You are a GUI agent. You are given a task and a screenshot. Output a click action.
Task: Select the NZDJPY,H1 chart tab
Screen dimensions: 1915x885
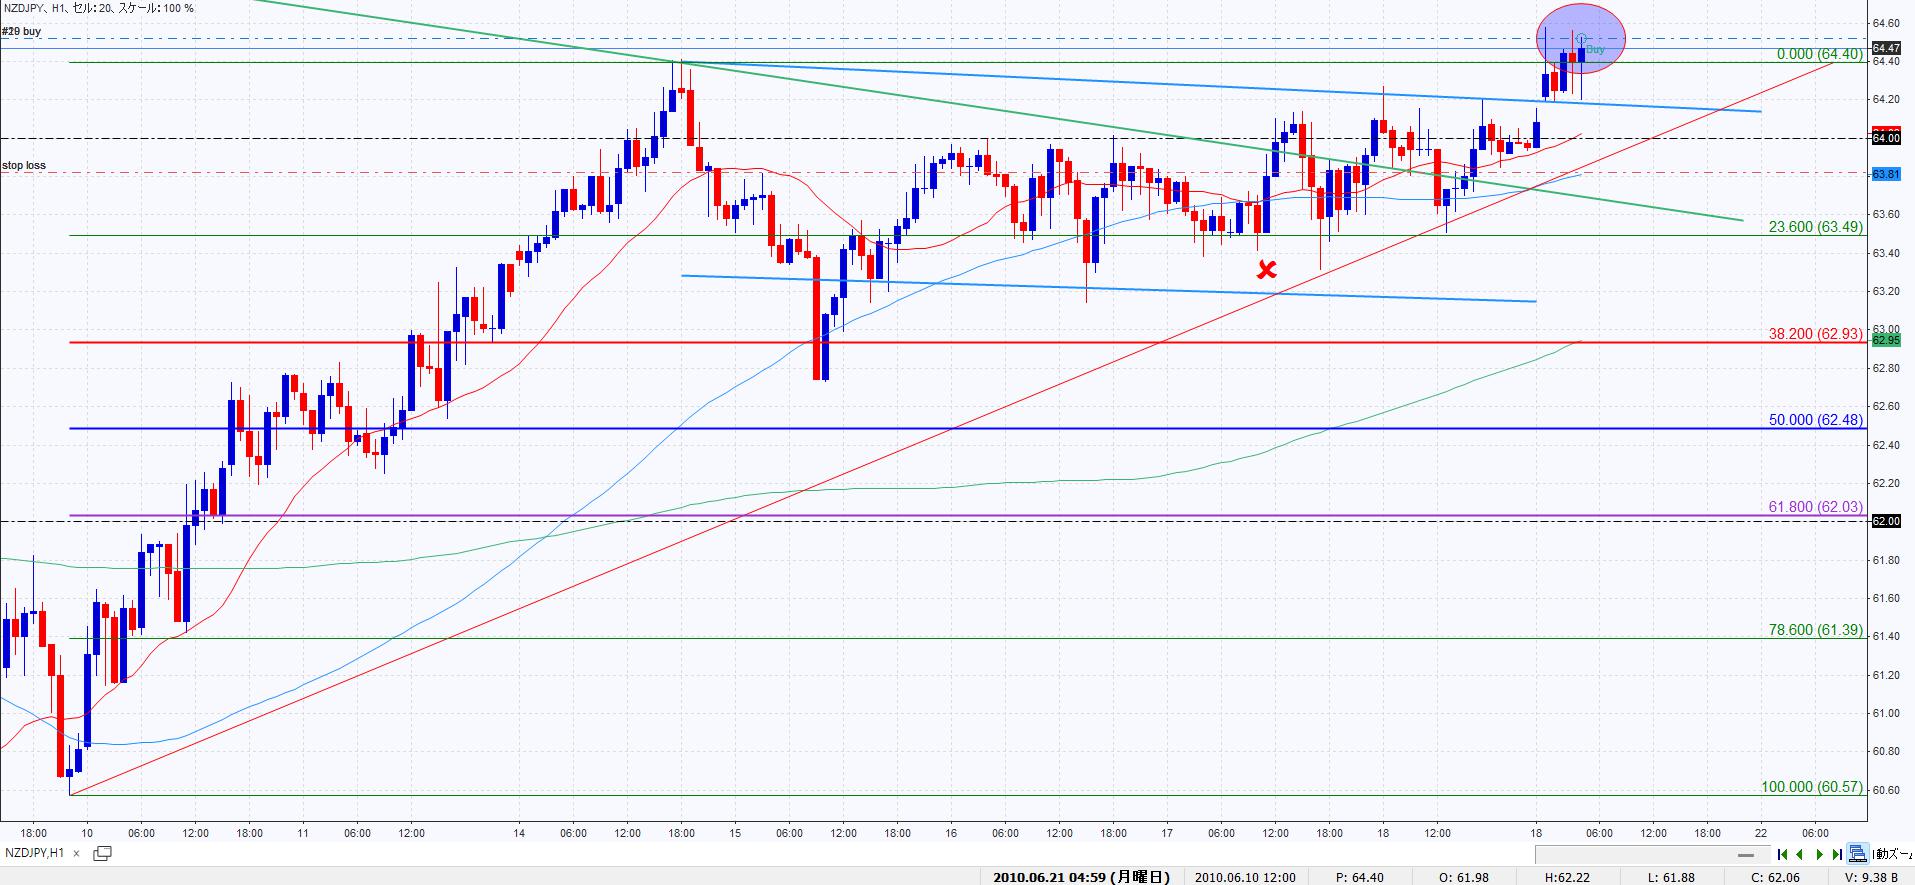[x=36, y=853]
